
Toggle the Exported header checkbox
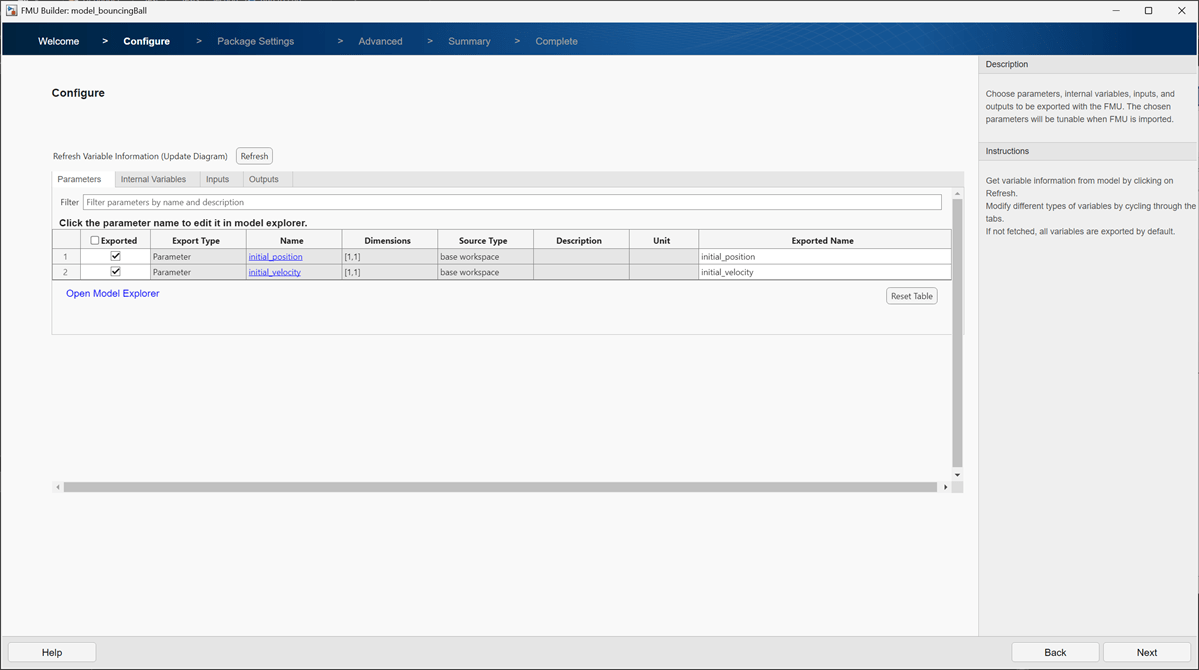95,241
